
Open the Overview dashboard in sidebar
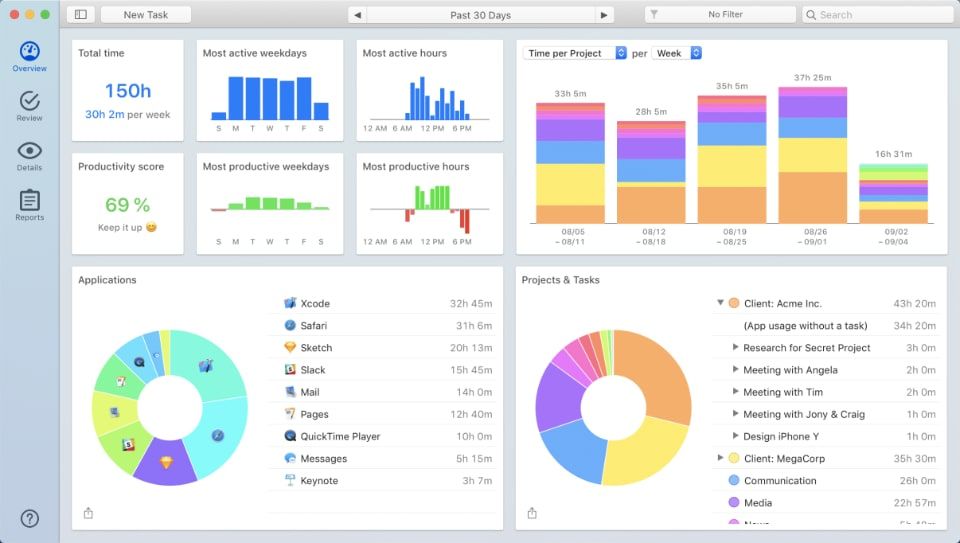(x=29, y=56)
